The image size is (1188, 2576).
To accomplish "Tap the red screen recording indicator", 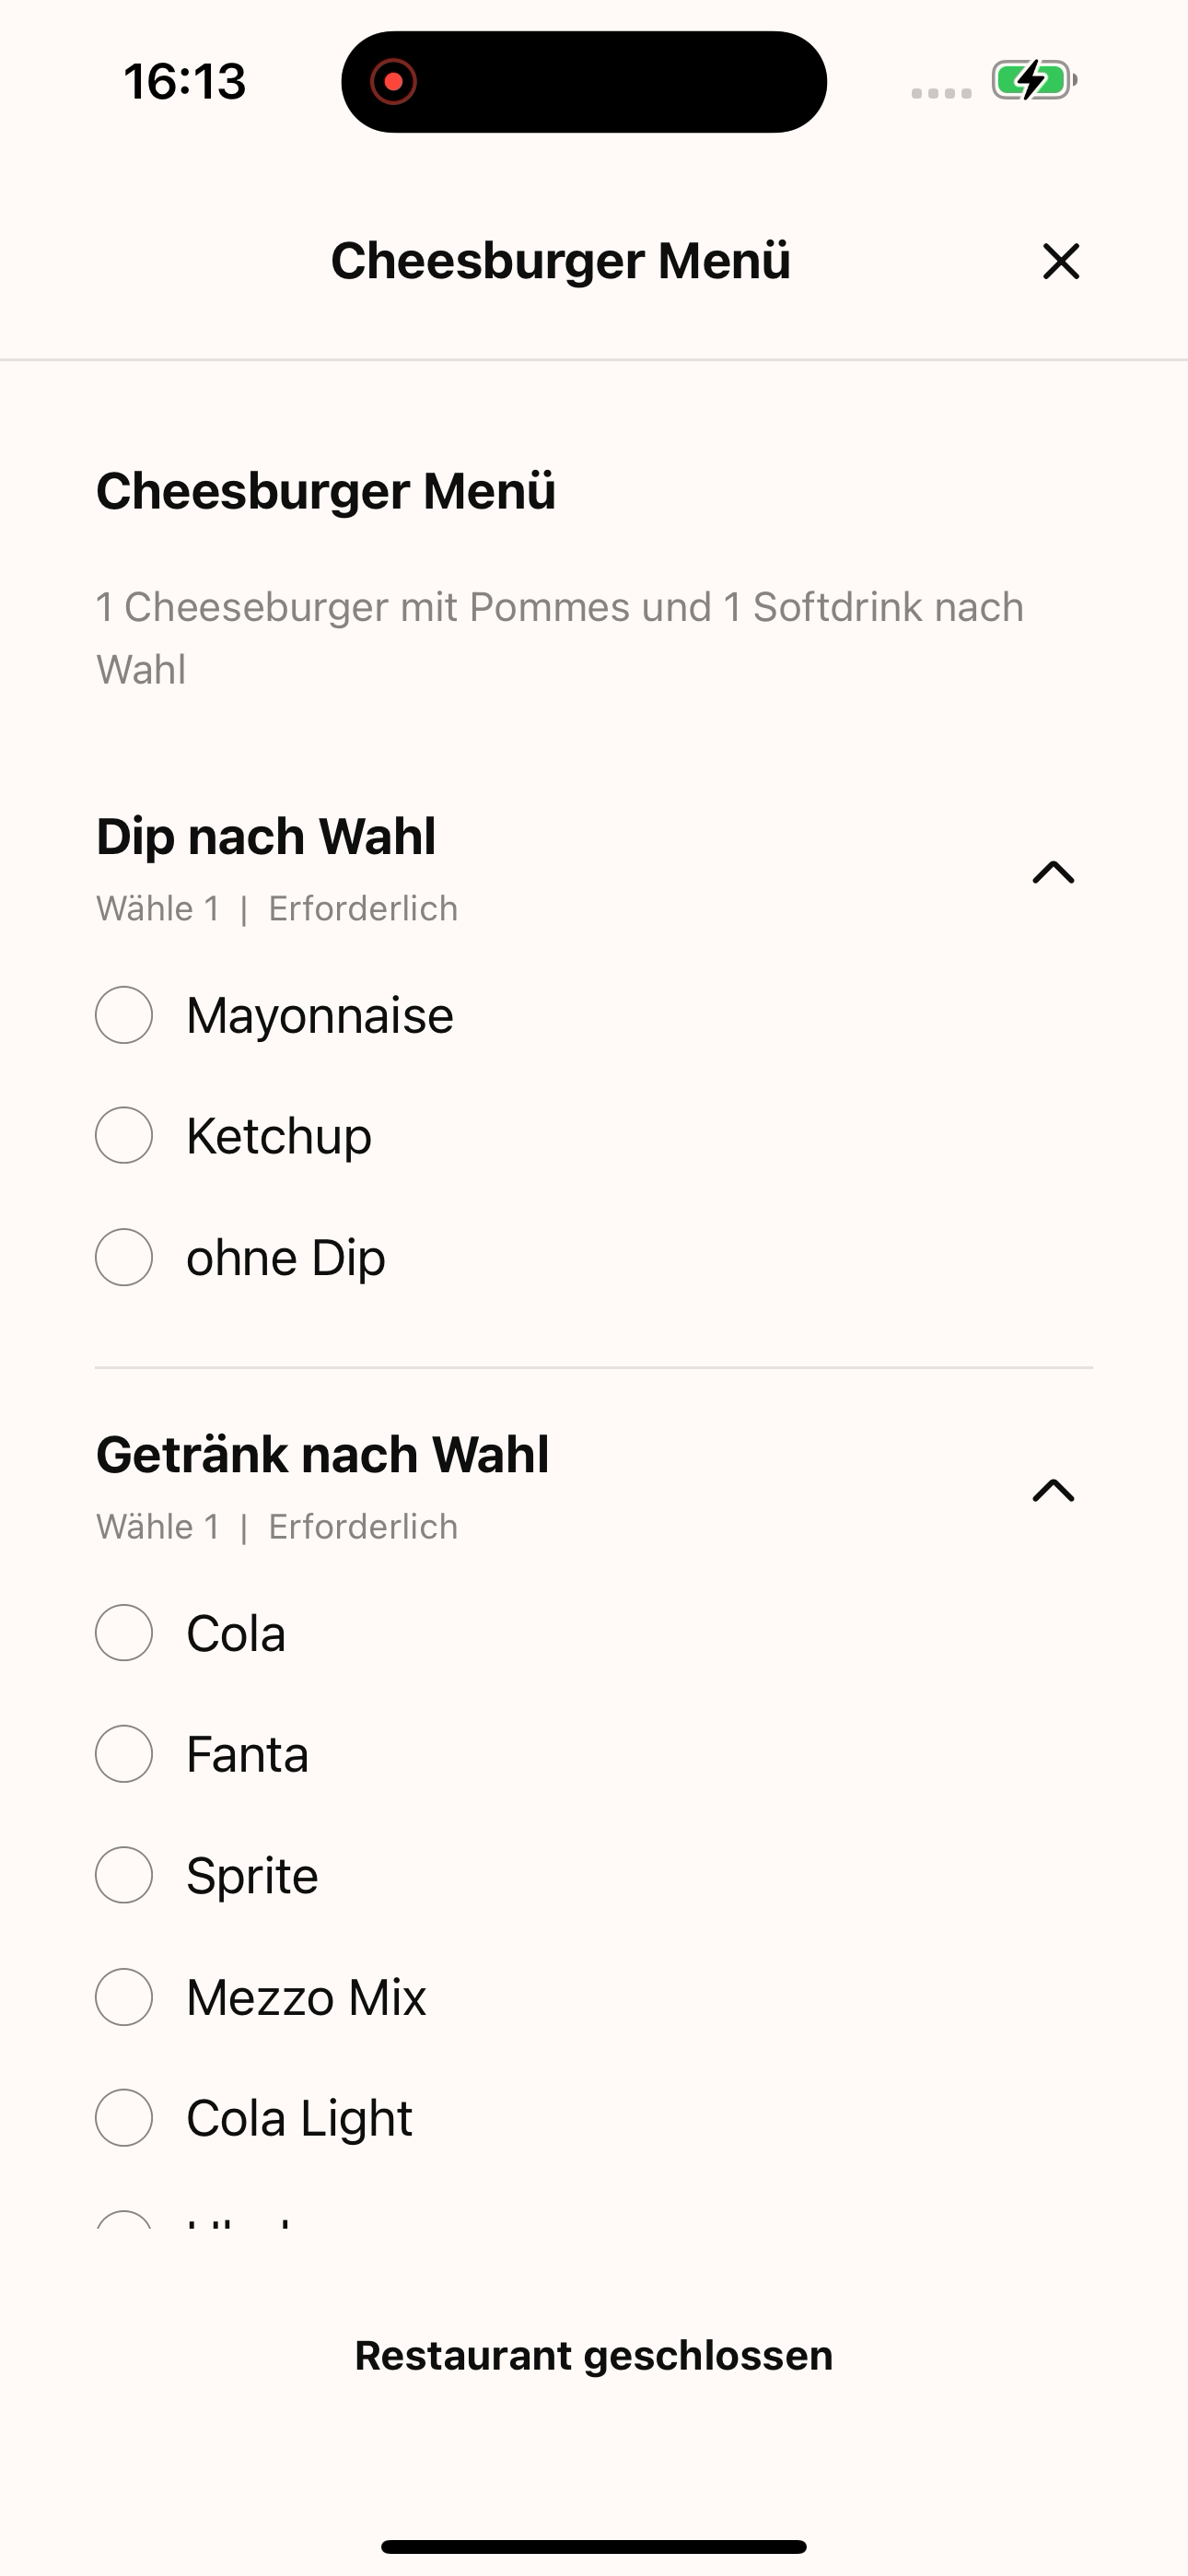I will [393, 81].
